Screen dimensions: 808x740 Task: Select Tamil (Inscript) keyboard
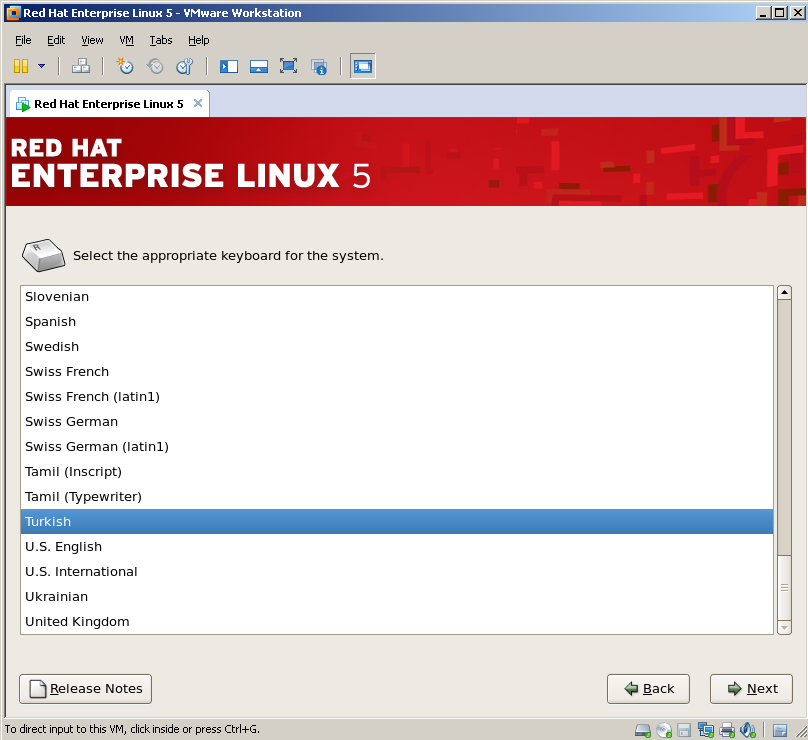coord(397,472)
